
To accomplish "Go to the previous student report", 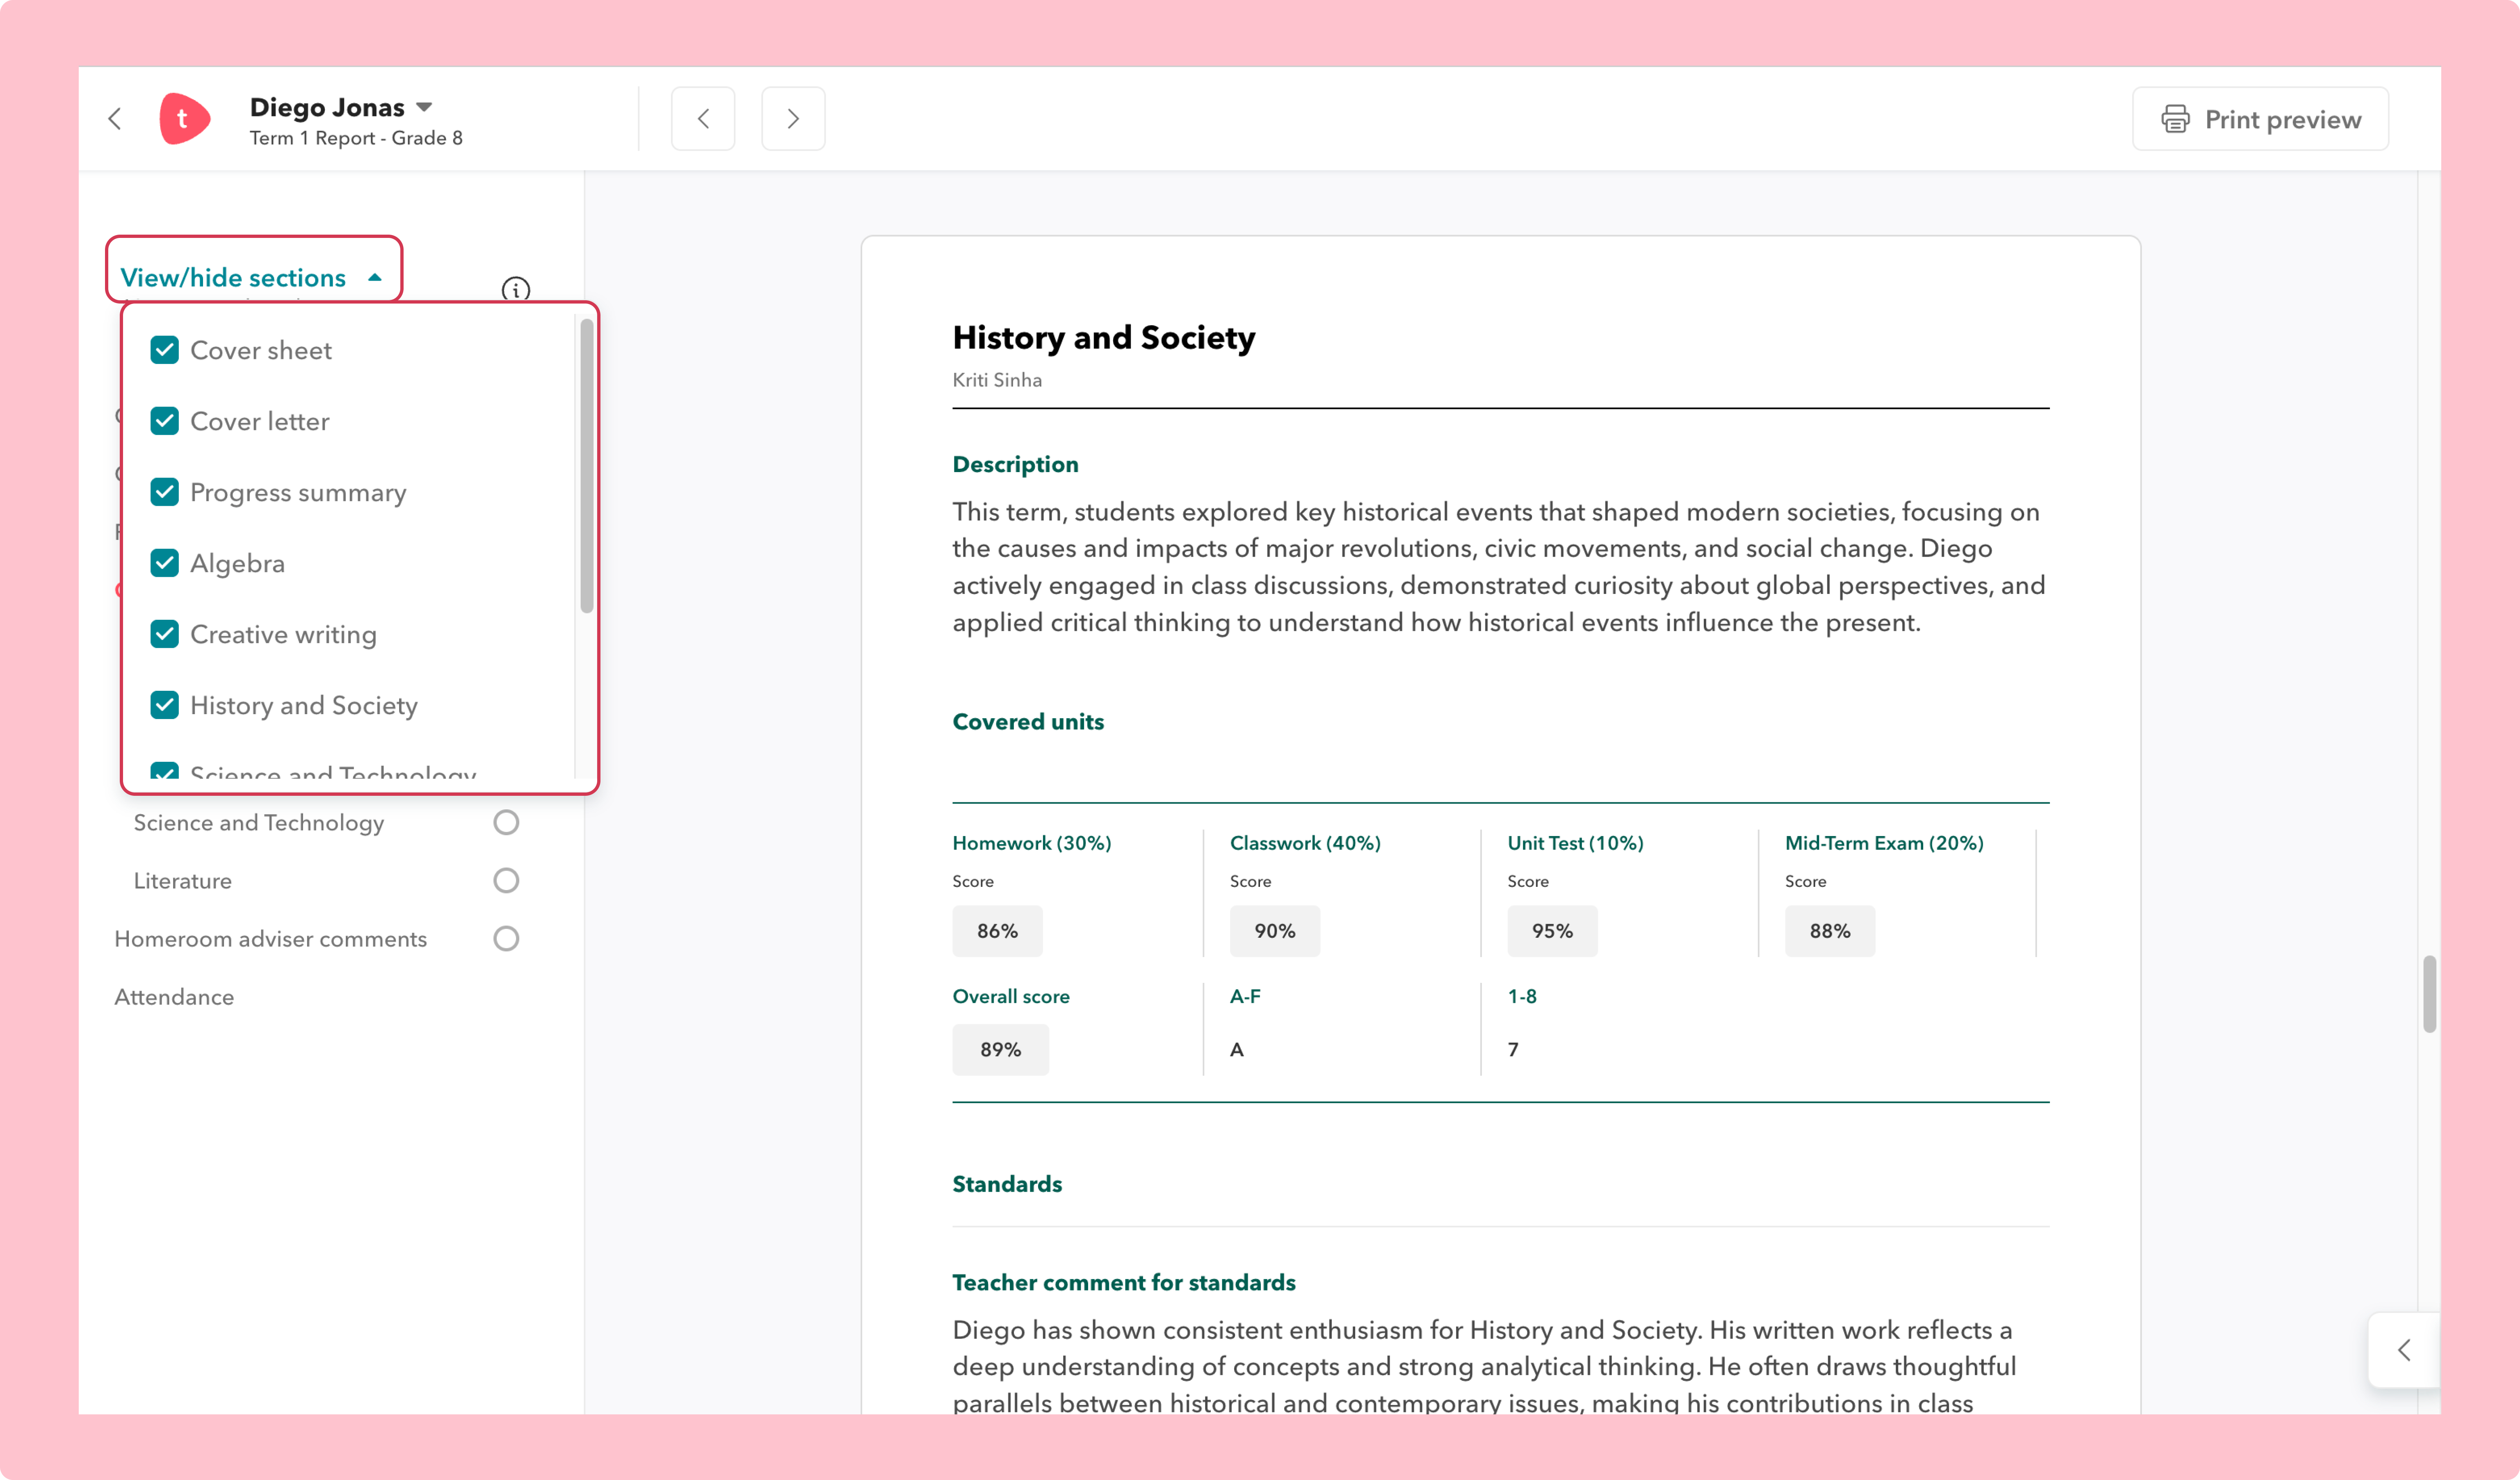I will (703, 119).
